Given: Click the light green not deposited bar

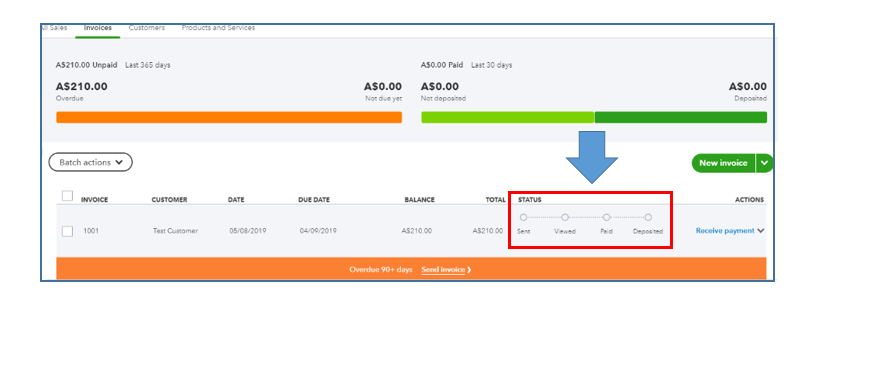Looking at the screenshot, I should point(507,117).
